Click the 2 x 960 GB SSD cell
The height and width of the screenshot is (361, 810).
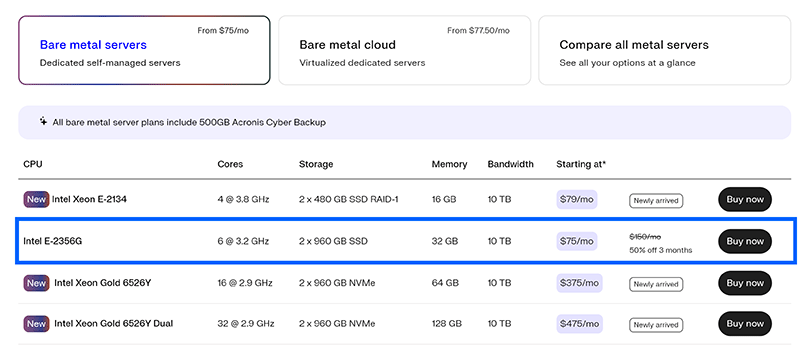click(333, 241)
